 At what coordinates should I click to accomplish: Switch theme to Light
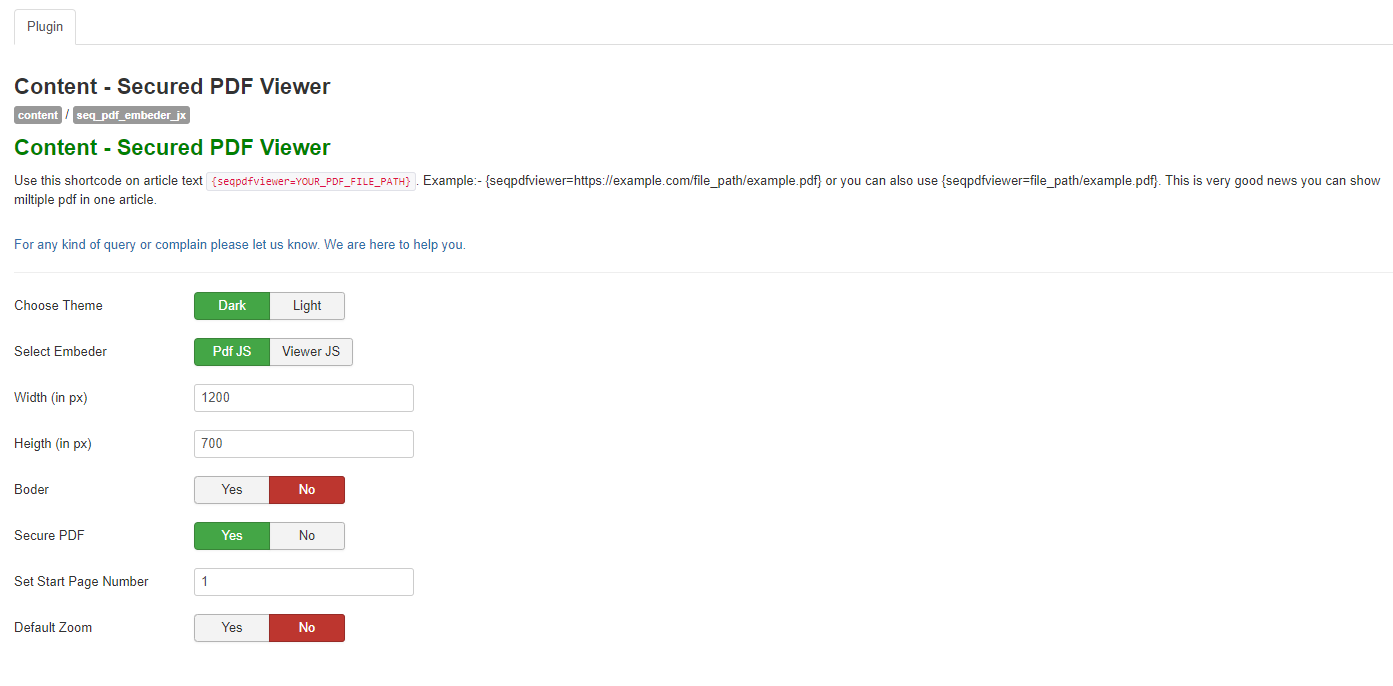[307, 306]
